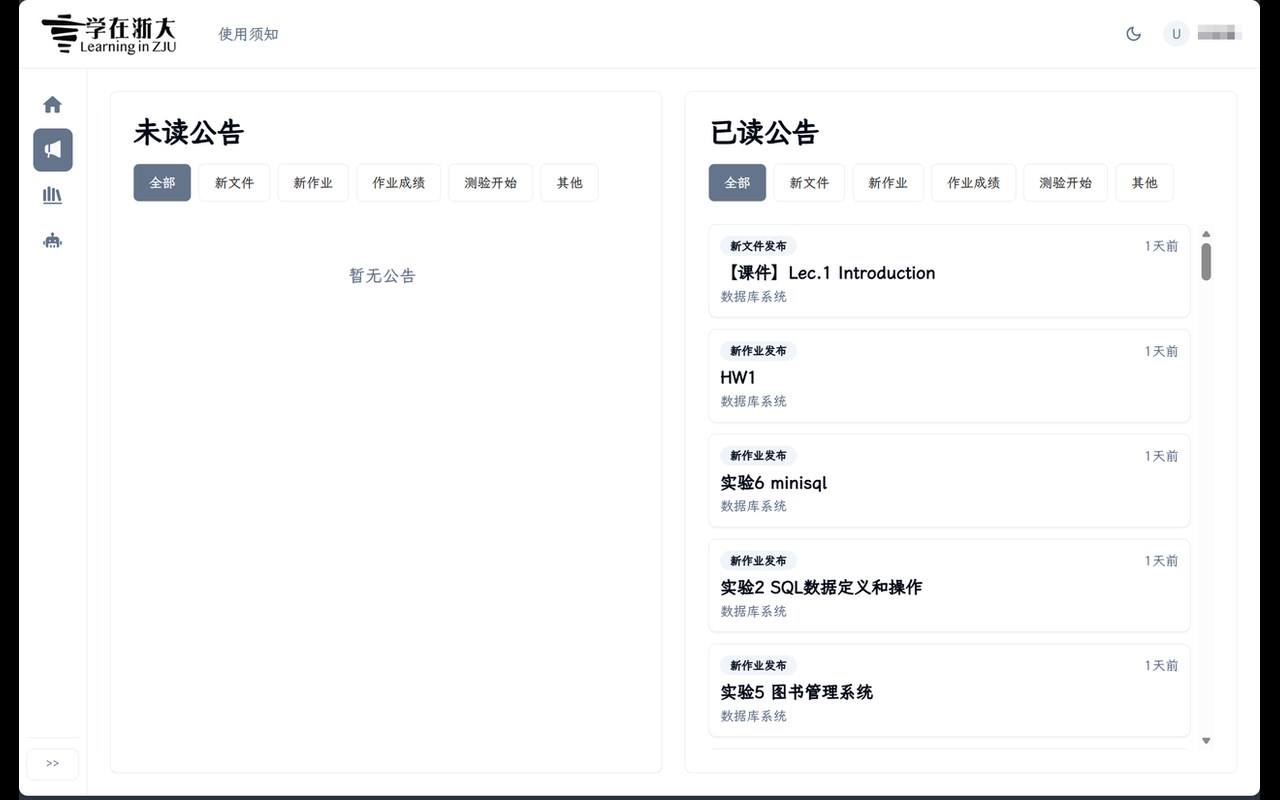Select 作业成绩 filter under 已读公告
The height and width of the screenshot is (800, 1280).
(974, 183)
